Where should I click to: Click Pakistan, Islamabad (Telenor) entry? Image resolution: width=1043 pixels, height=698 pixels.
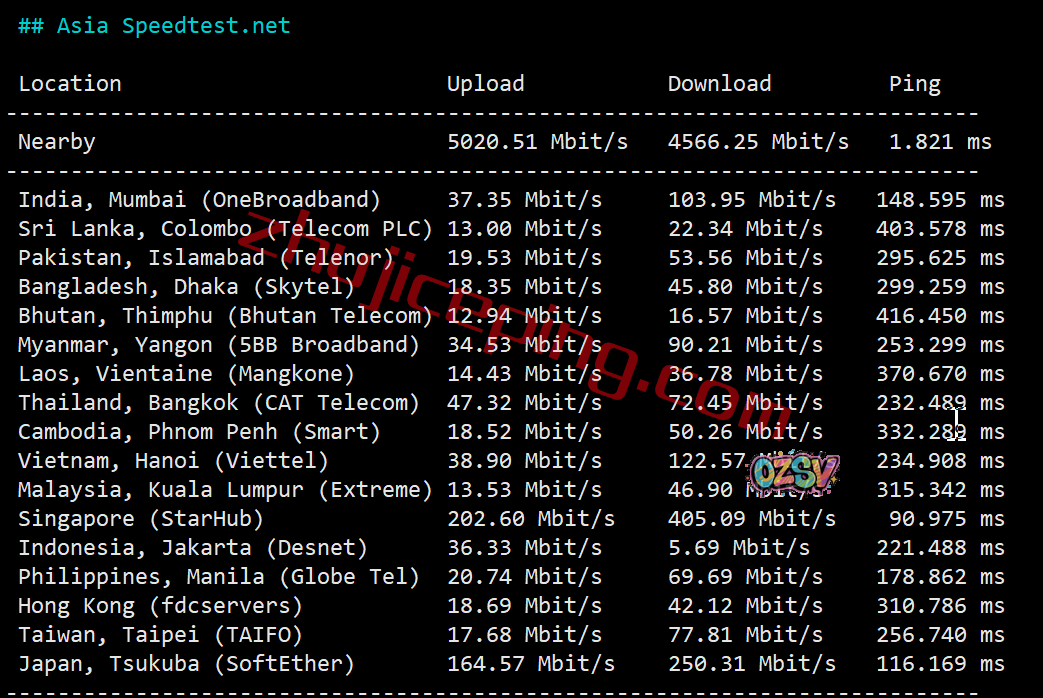(x=206, y=258)
